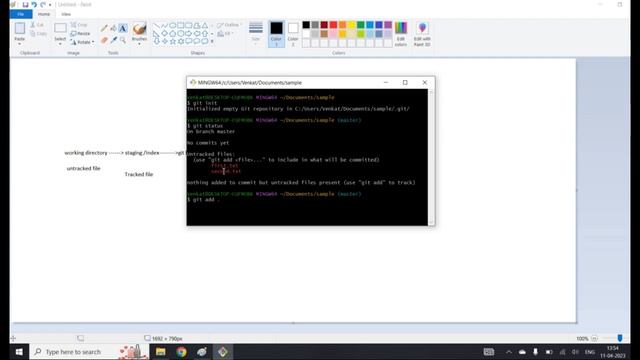Click the MINGW64 window title bar text
The height and width of the screenshot is (360, 640).
pos(249,82)
